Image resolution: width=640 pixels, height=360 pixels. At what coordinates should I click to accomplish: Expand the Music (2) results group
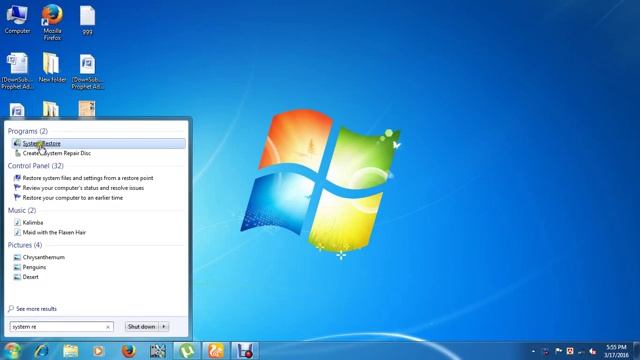(22, 210)
